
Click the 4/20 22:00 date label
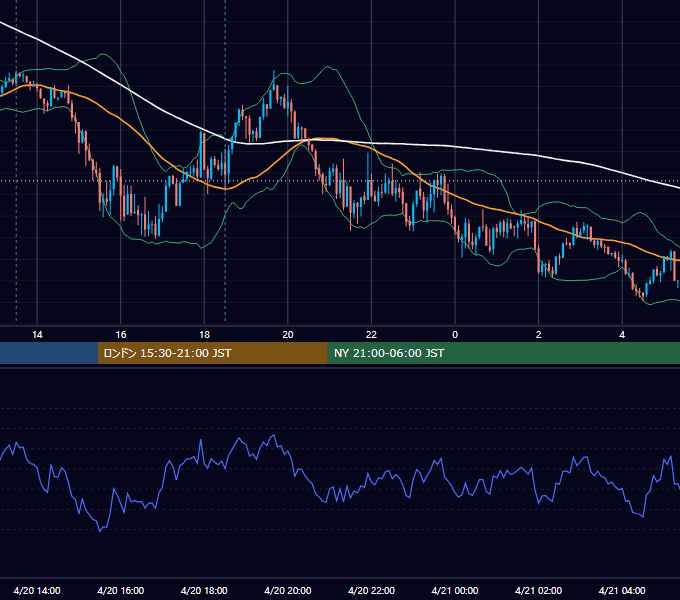click(371, 590)
